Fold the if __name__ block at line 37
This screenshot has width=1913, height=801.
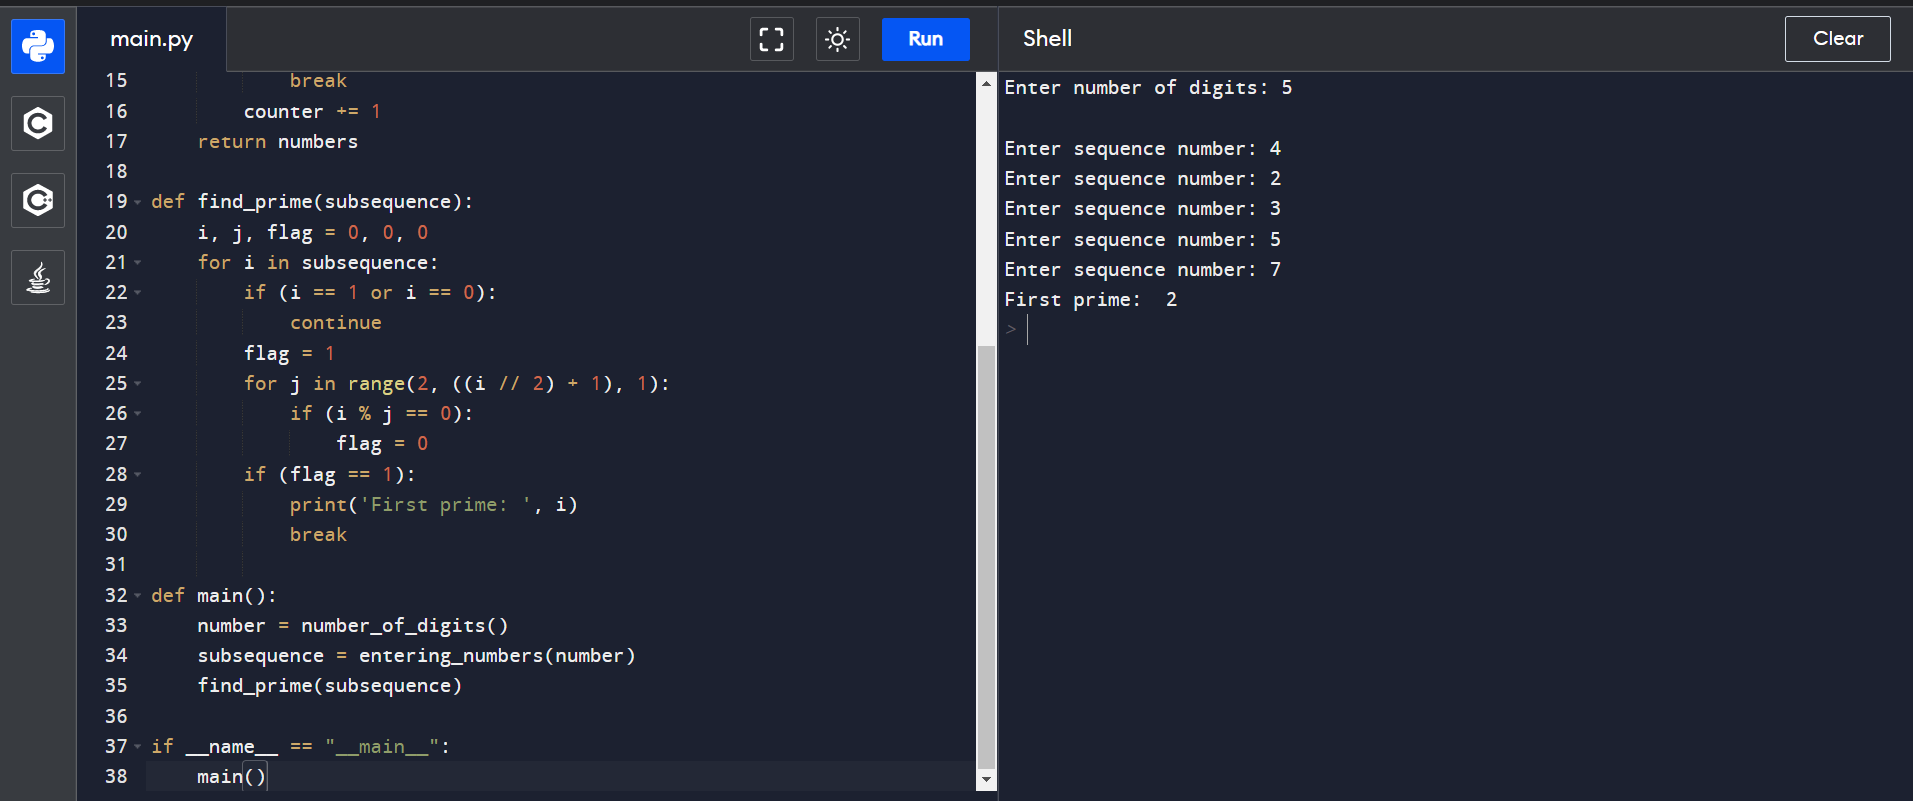[138, 747]
